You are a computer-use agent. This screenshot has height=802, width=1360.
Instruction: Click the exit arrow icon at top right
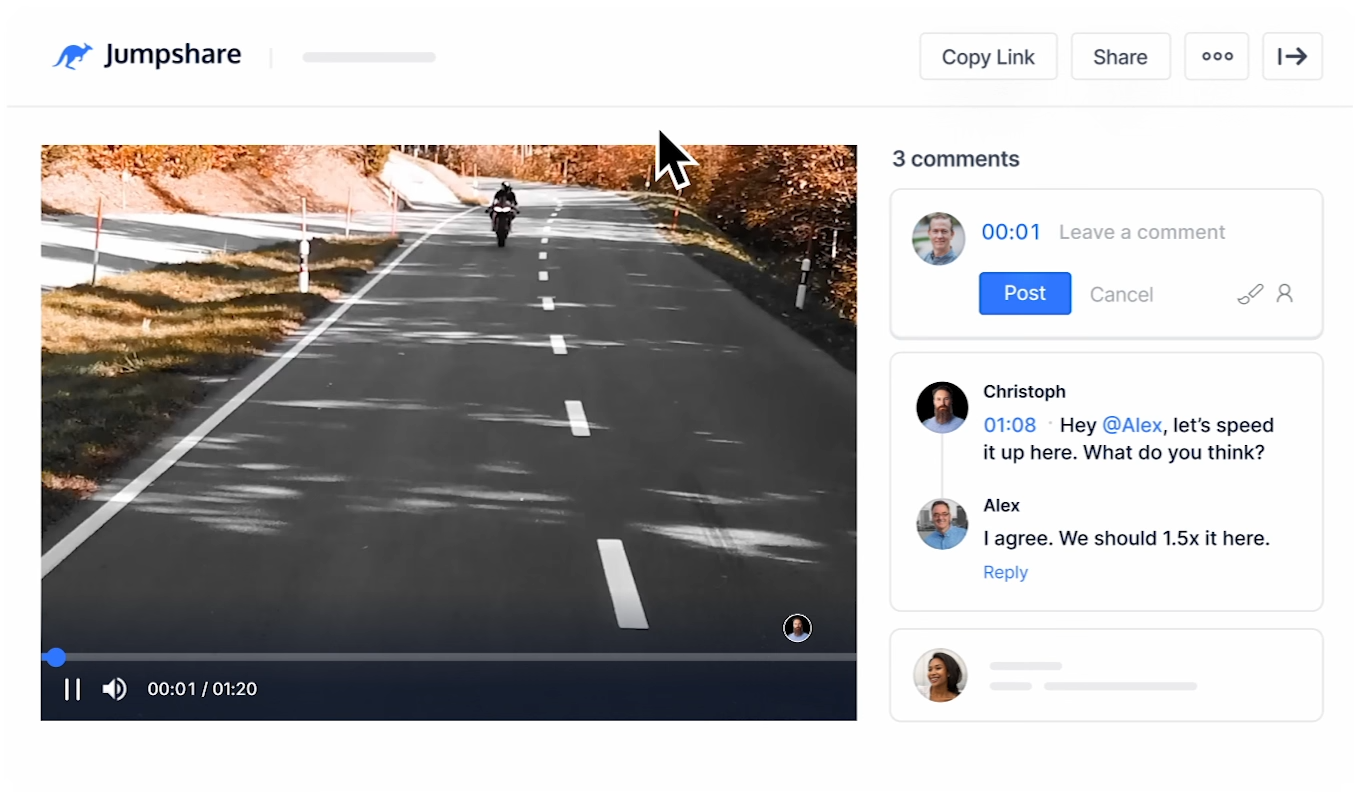[1292, 56]
